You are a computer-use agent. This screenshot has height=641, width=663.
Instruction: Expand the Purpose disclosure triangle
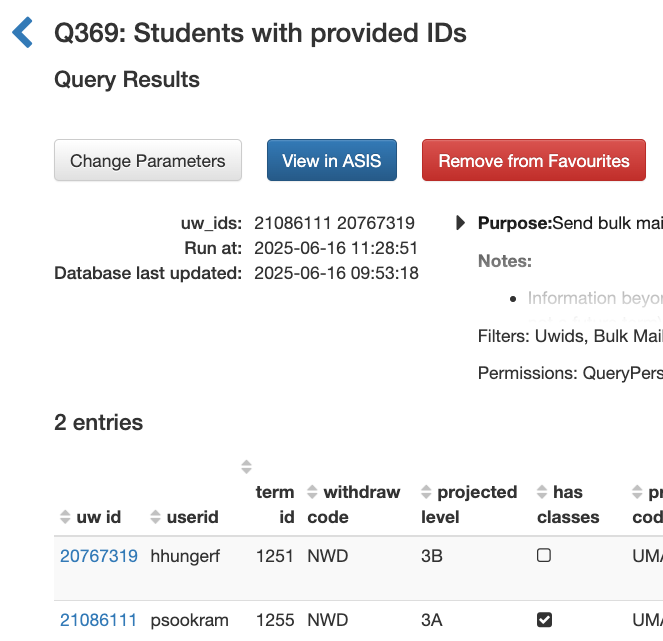tap(460, 223)
